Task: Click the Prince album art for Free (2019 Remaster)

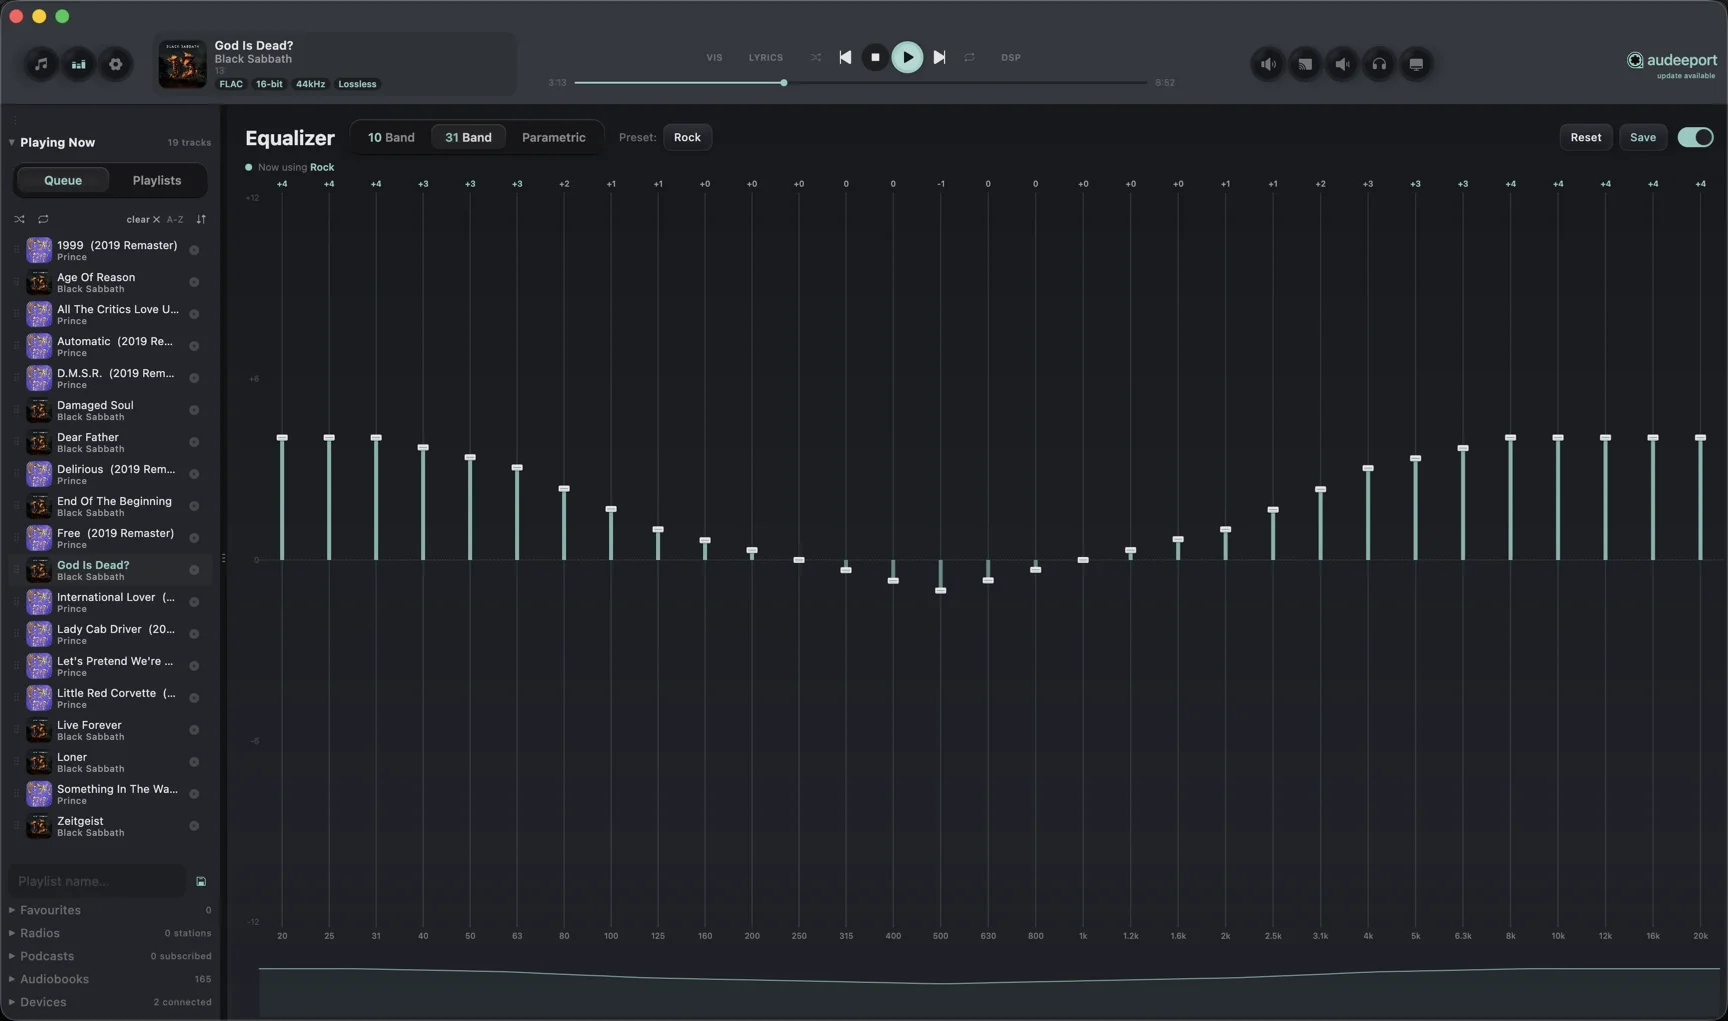Action: pyautogui.click(x=39, y=538)
